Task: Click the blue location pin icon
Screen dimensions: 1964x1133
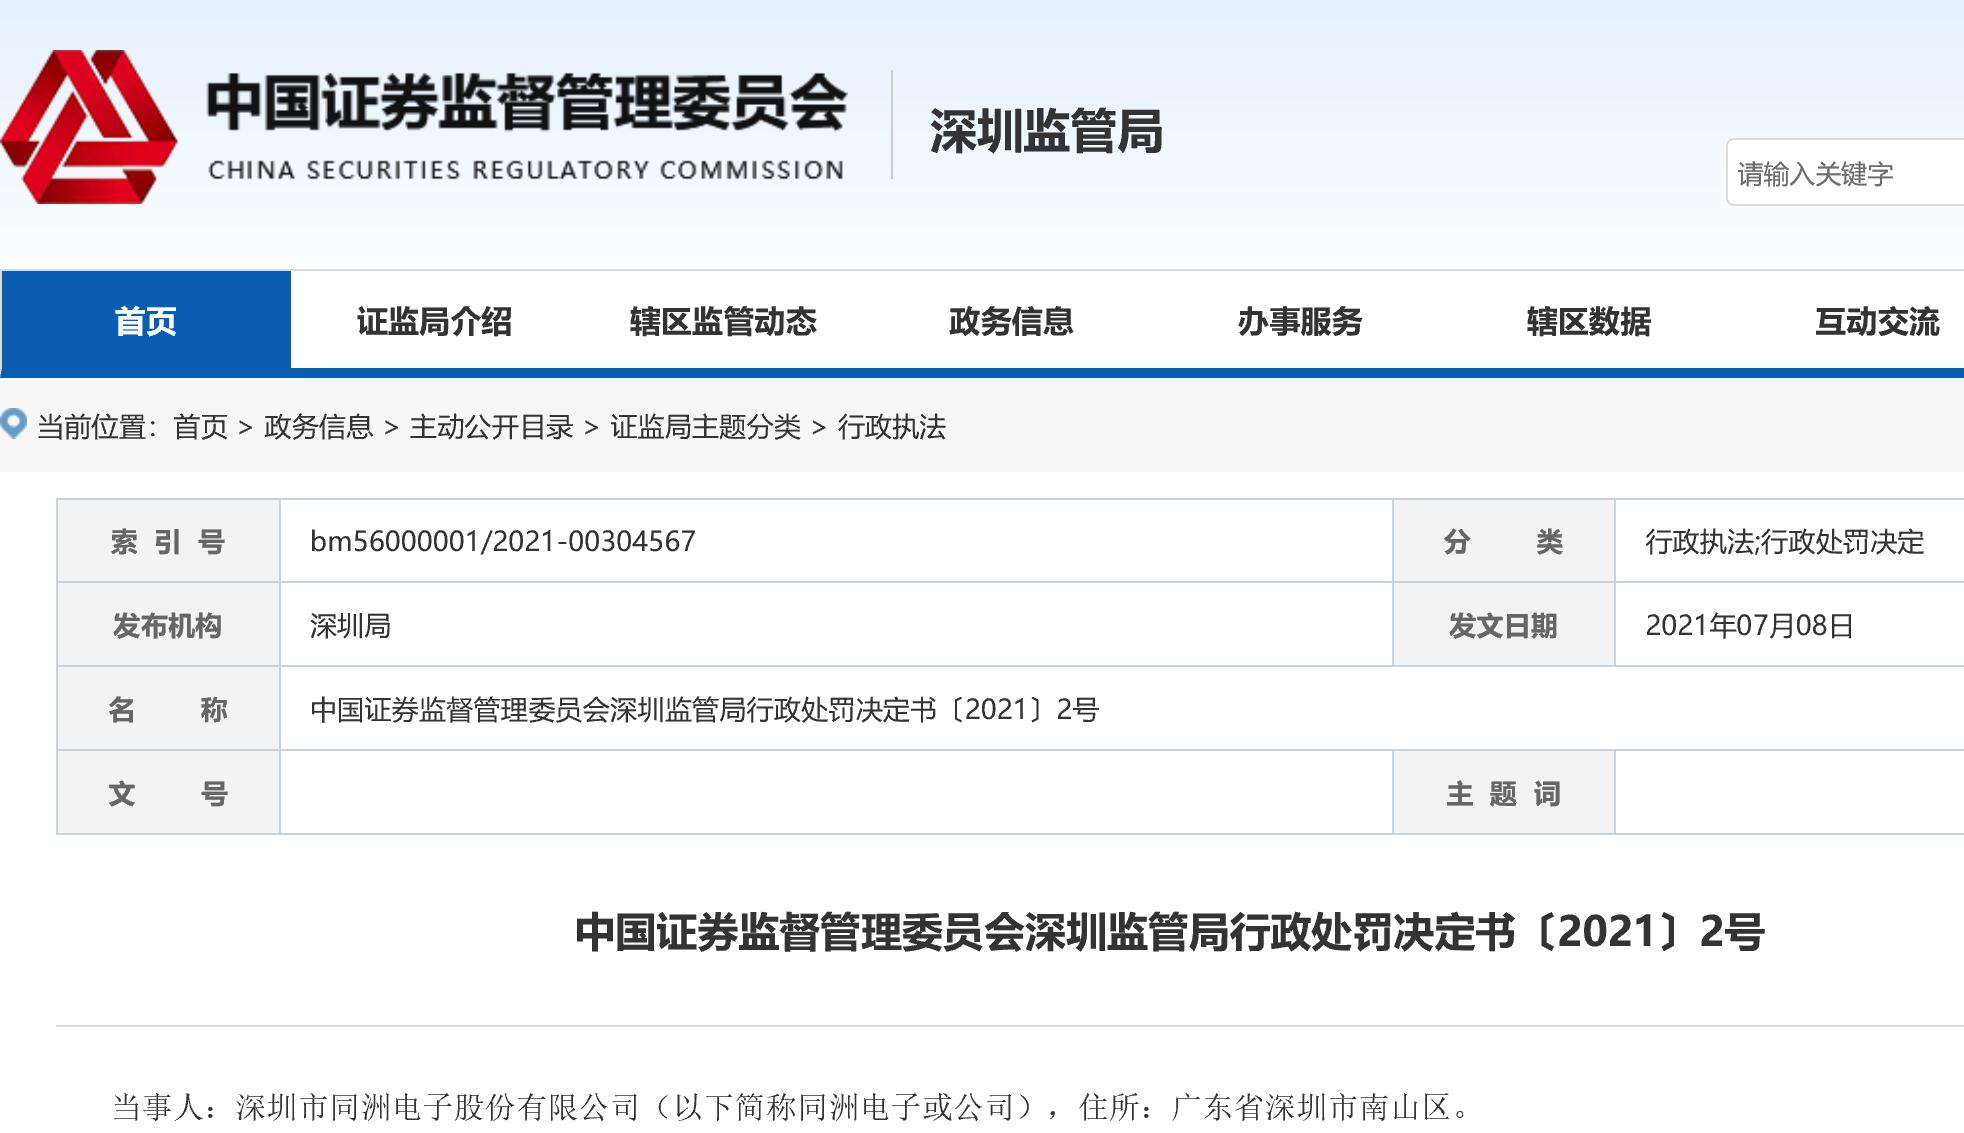Action: [x=14, y=424]
